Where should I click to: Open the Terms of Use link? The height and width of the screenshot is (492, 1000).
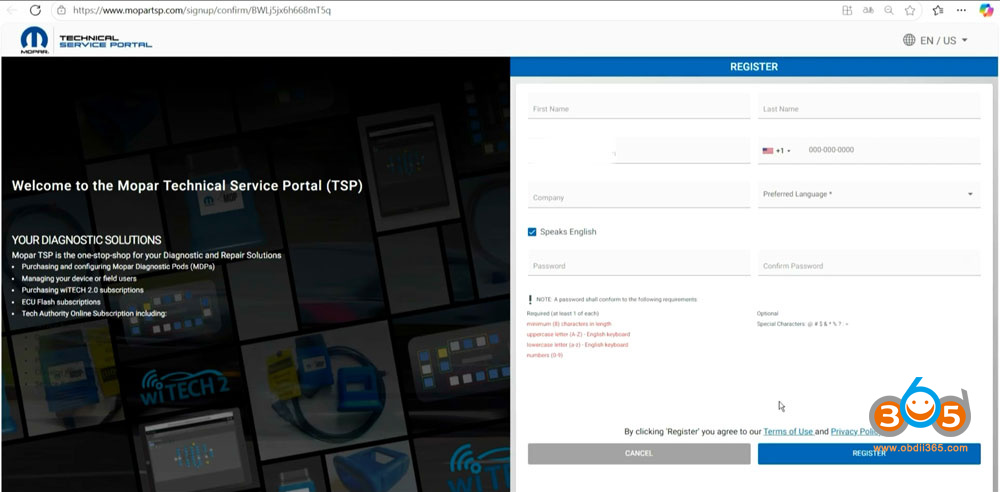point(788,431)
